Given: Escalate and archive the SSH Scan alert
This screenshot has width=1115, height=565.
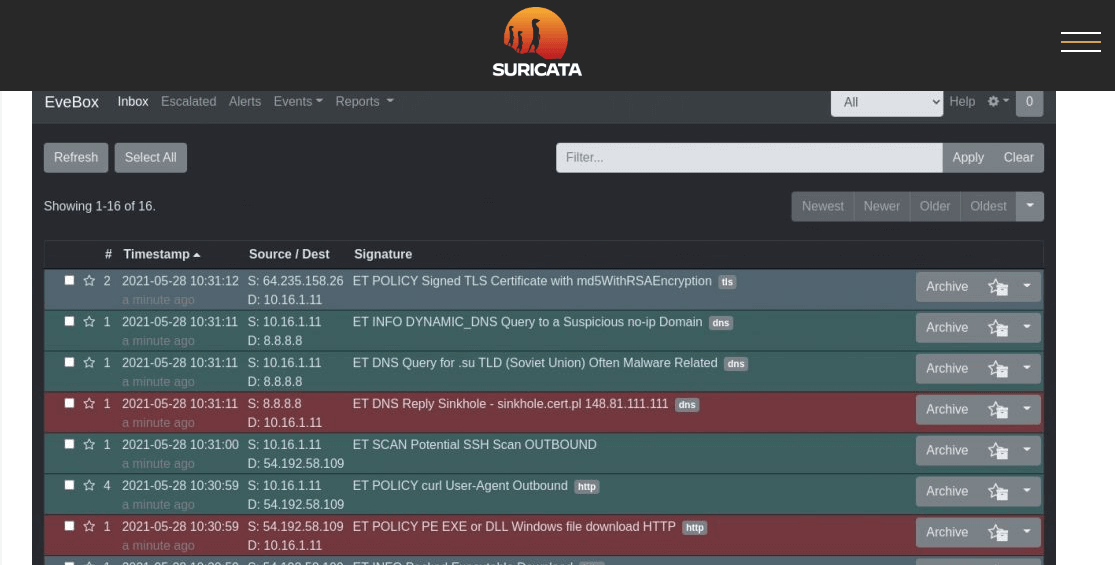Looking at the screenshot, I should pos(998,451).
